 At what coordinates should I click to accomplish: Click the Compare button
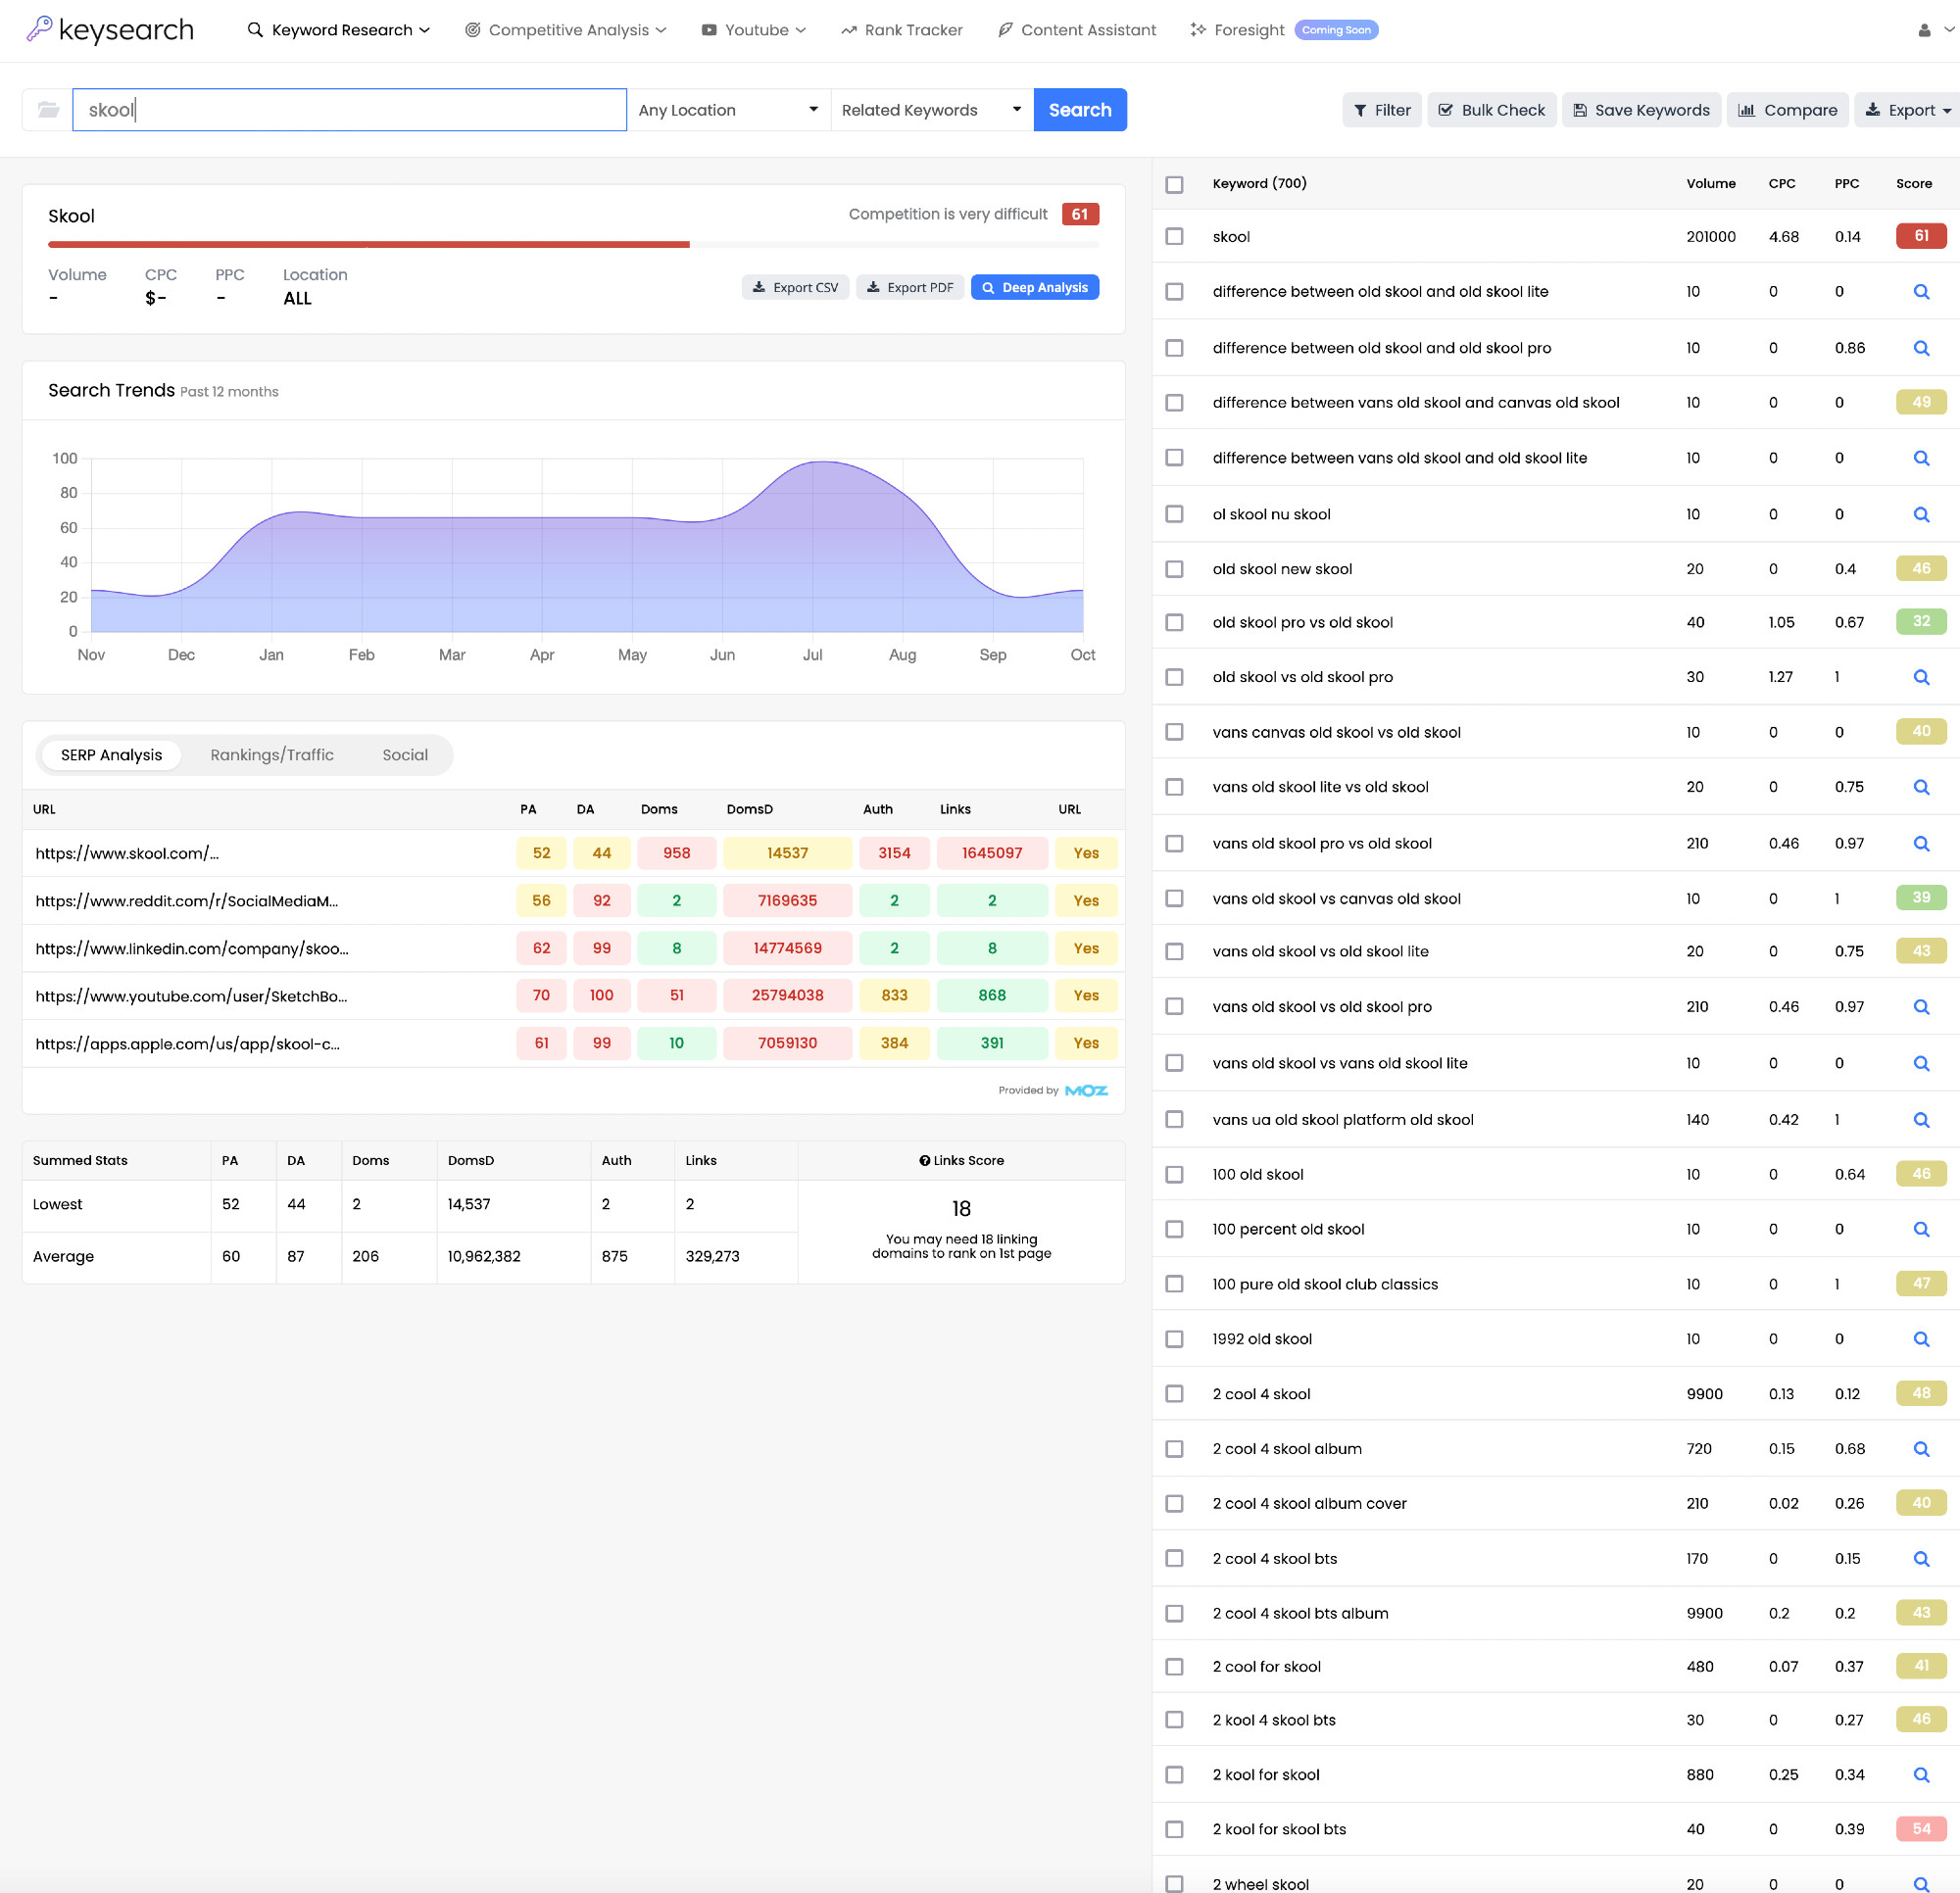(x=1788, y=110)
